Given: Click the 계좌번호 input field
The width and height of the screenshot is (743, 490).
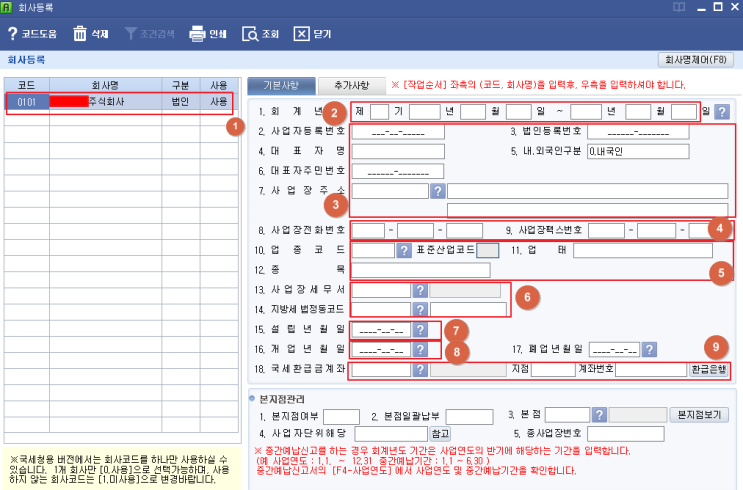Looking at the screenshot, I should [x=651, y=369].
